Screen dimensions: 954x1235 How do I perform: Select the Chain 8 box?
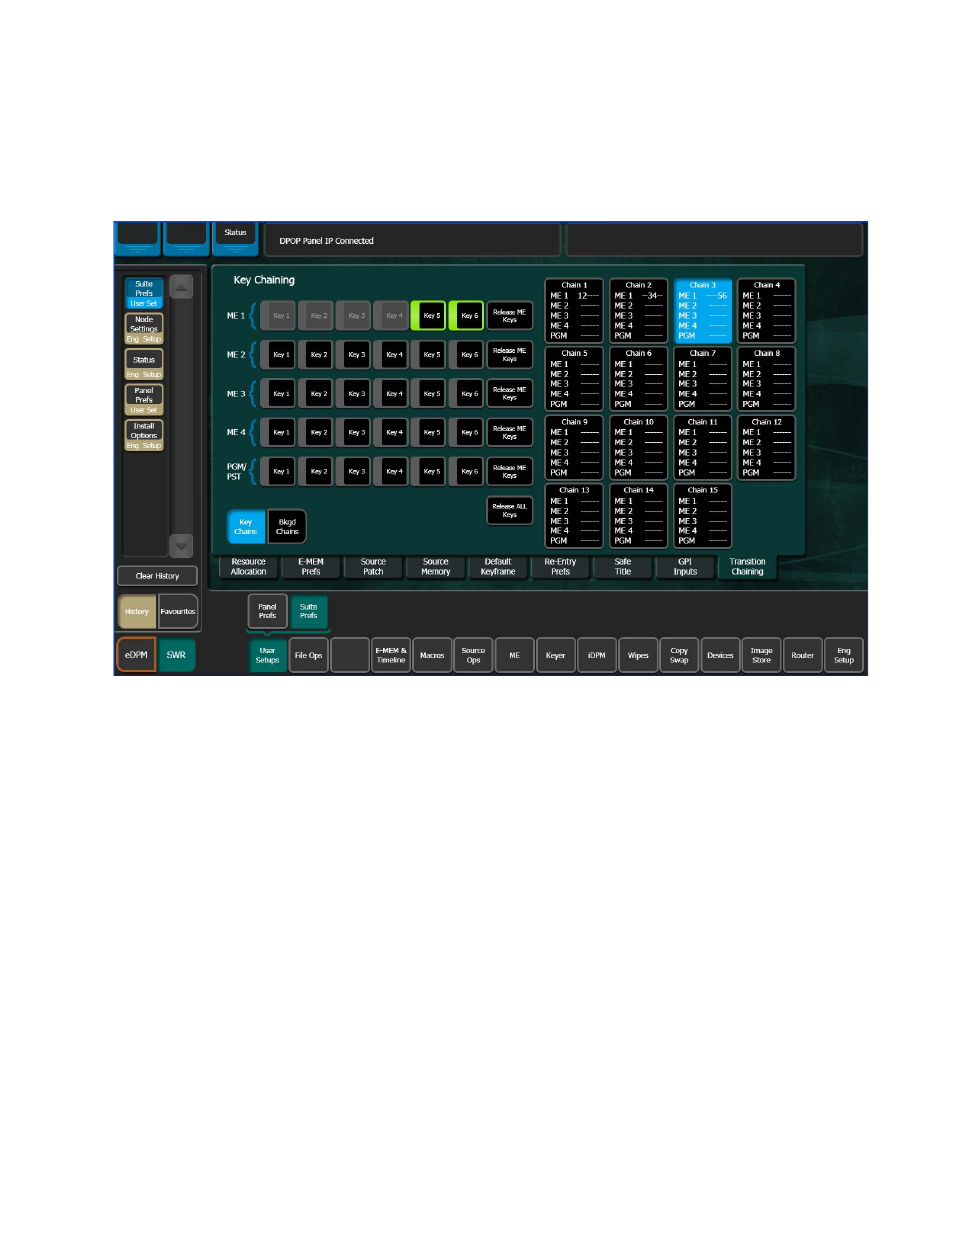pyautogui.click(x=766, y=379)
